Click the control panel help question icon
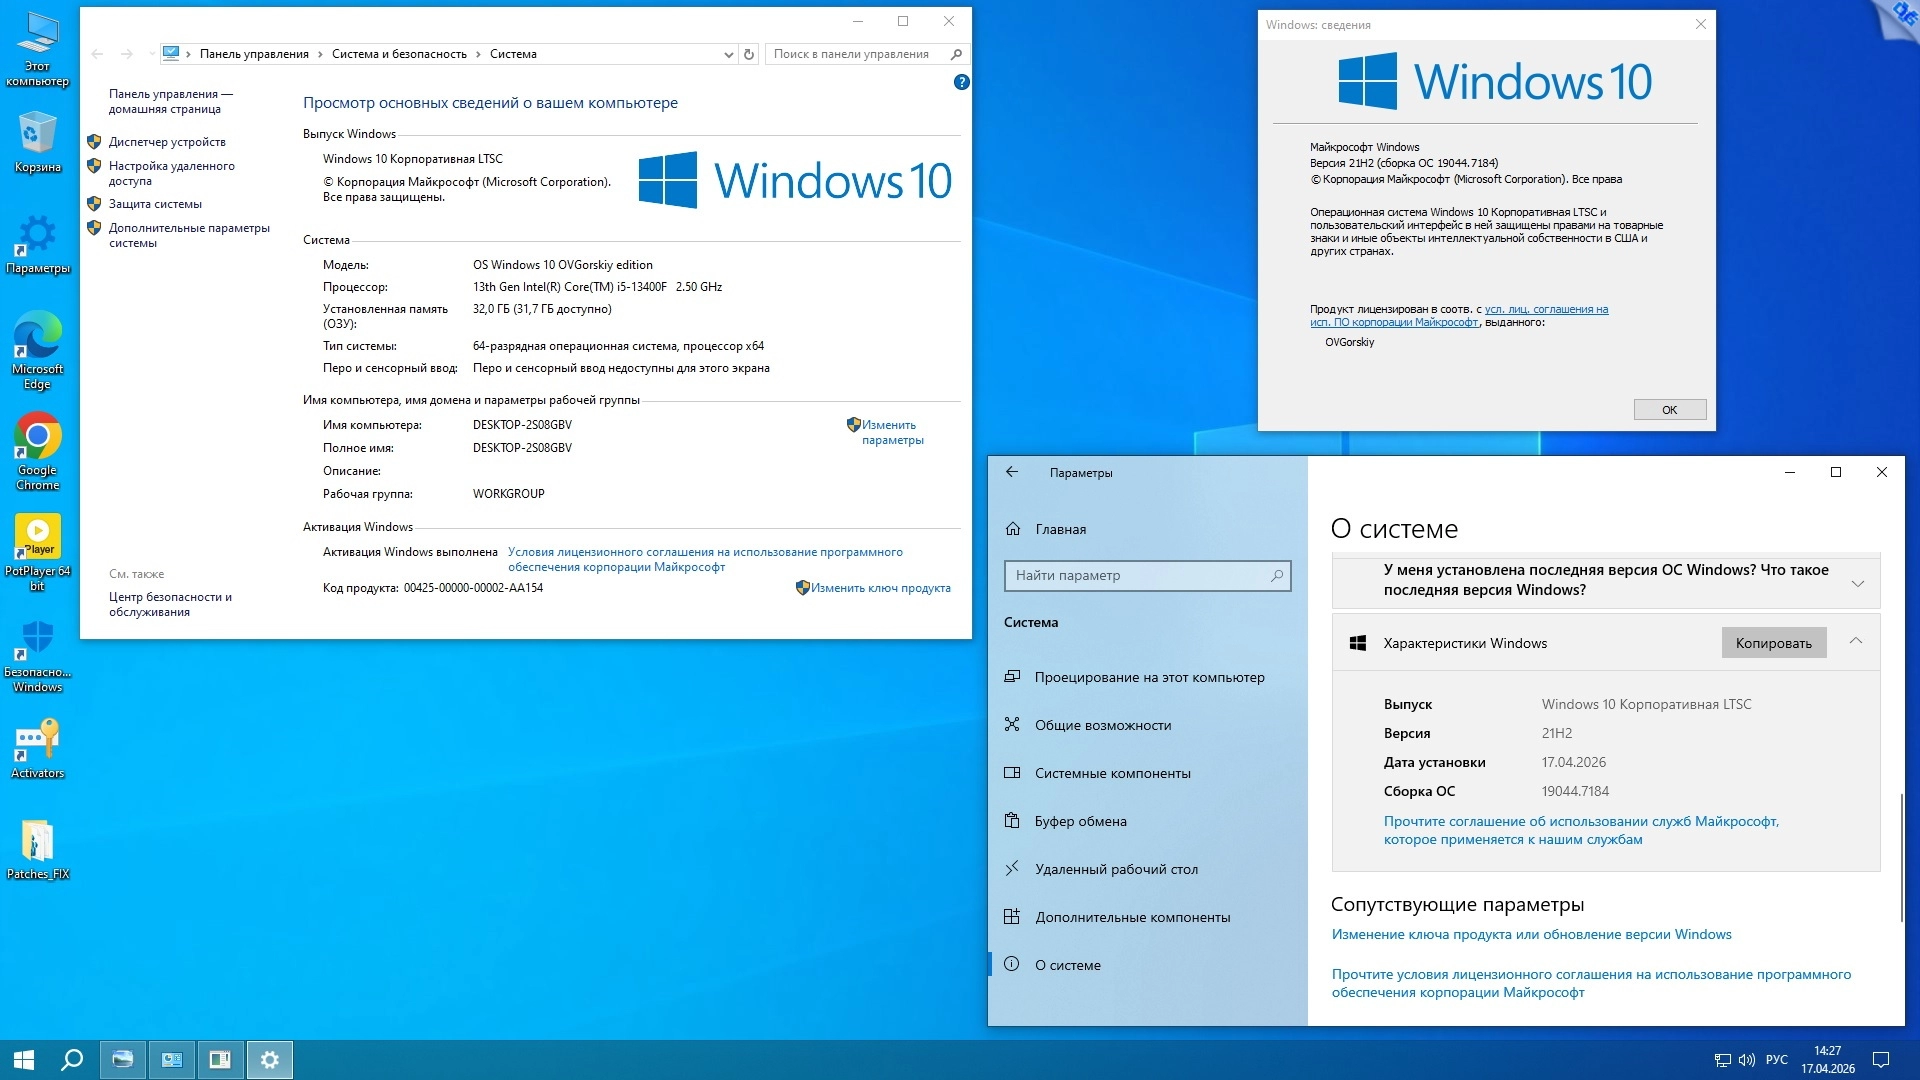1920x1080 pixels. coord(961,83)
